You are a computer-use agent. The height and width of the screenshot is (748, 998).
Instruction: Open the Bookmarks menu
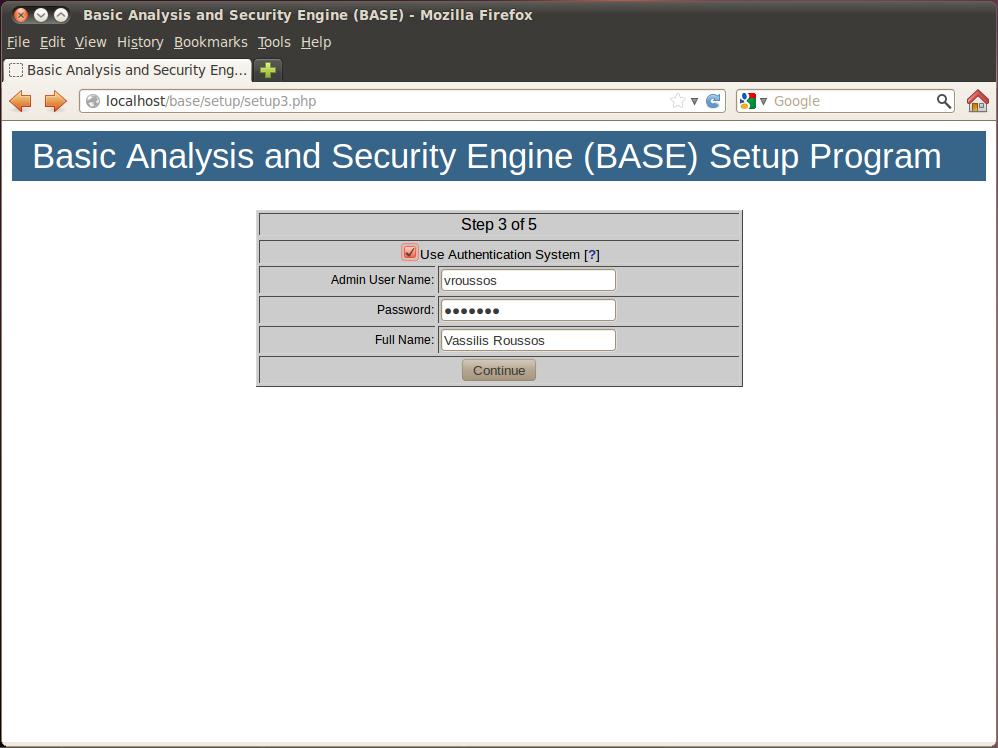click(211, 42)
